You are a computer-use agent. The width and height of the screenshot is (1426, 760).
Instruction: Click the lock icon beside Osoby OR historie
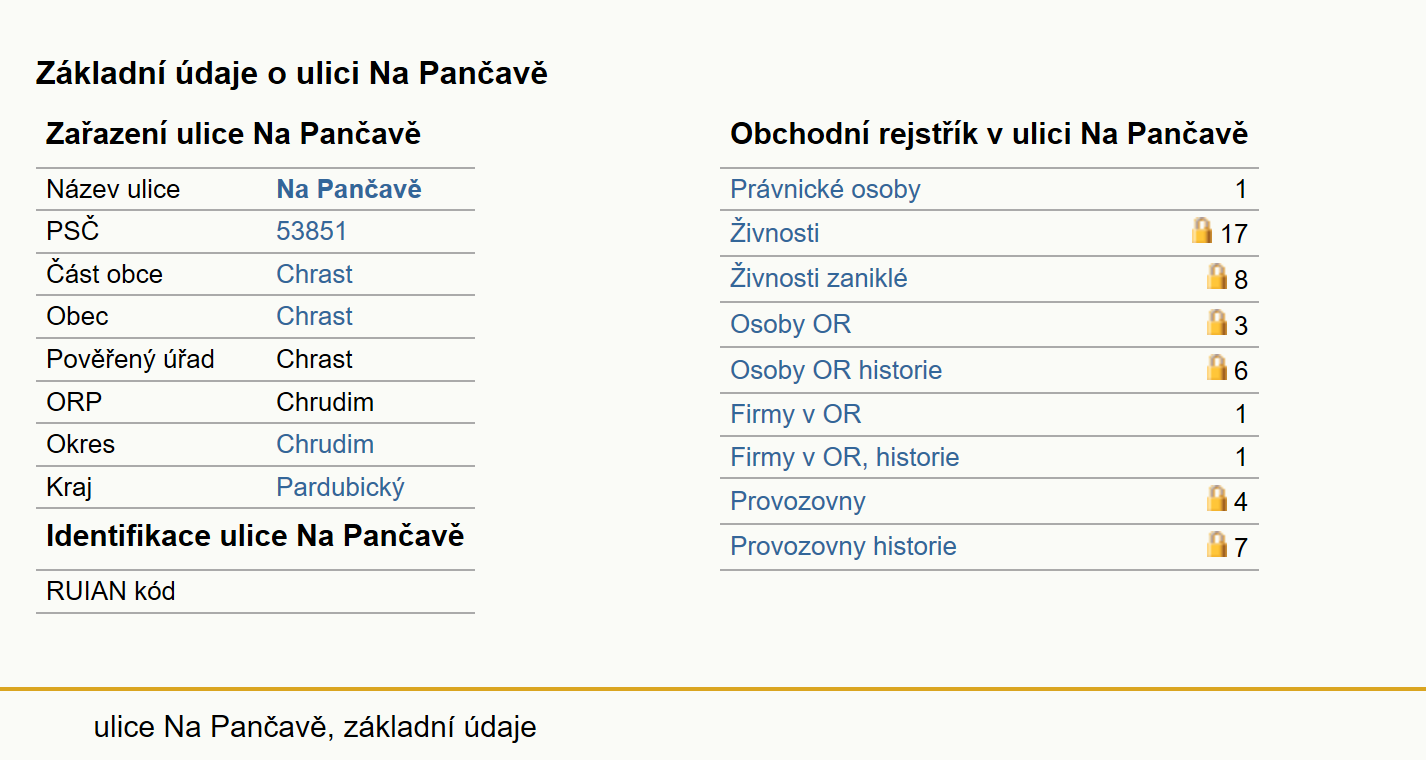(x=1216, y=367)
